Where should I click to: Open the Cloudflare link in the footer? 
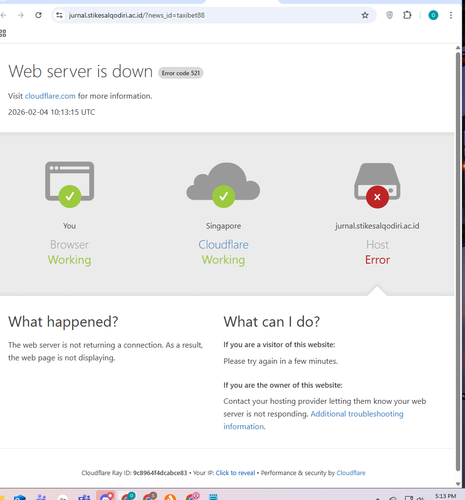click(351, 473)
